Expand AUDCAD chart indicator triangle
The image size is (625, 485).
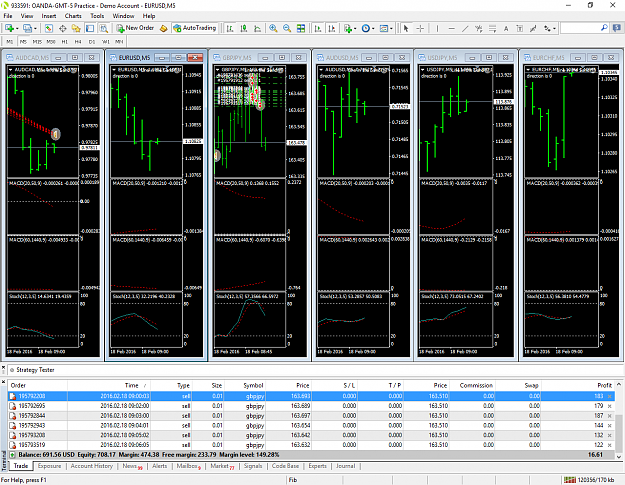(x=11, y=70)
